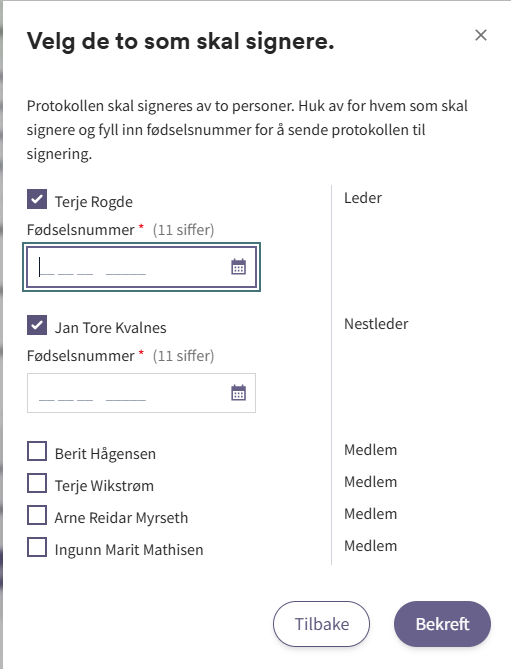The height and width of the screenshot is (669, 511).
Task: Click the name text 'Terje Wikstrøm'
Action: coord(104,486)
